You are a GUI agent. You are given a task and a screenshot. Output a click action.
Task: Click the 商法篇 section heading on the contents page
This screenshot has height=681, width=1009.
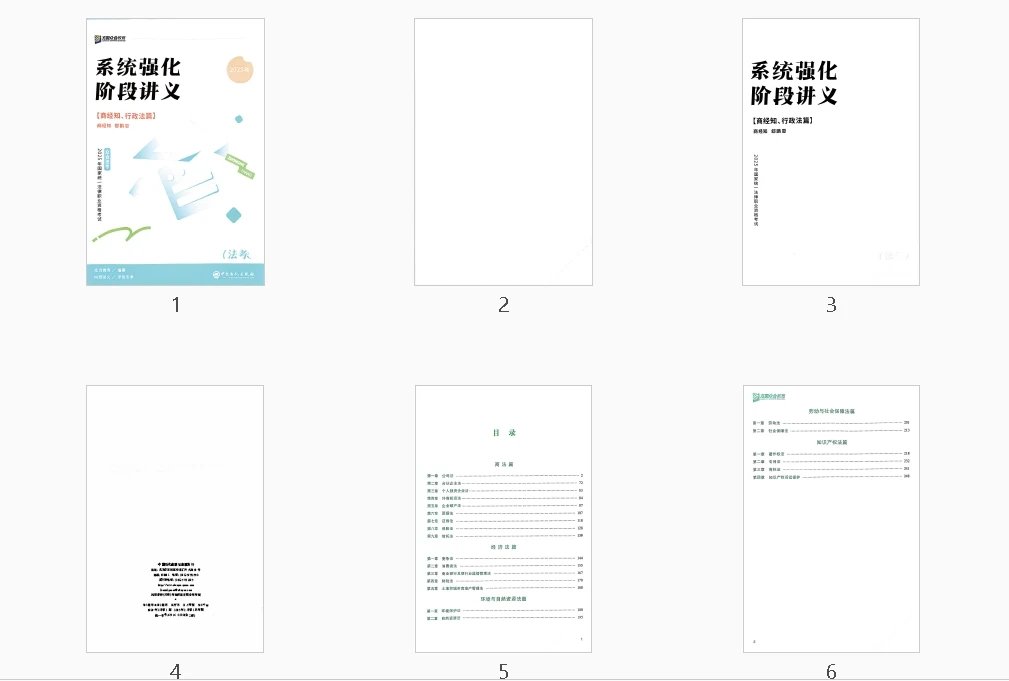(503, 463)
